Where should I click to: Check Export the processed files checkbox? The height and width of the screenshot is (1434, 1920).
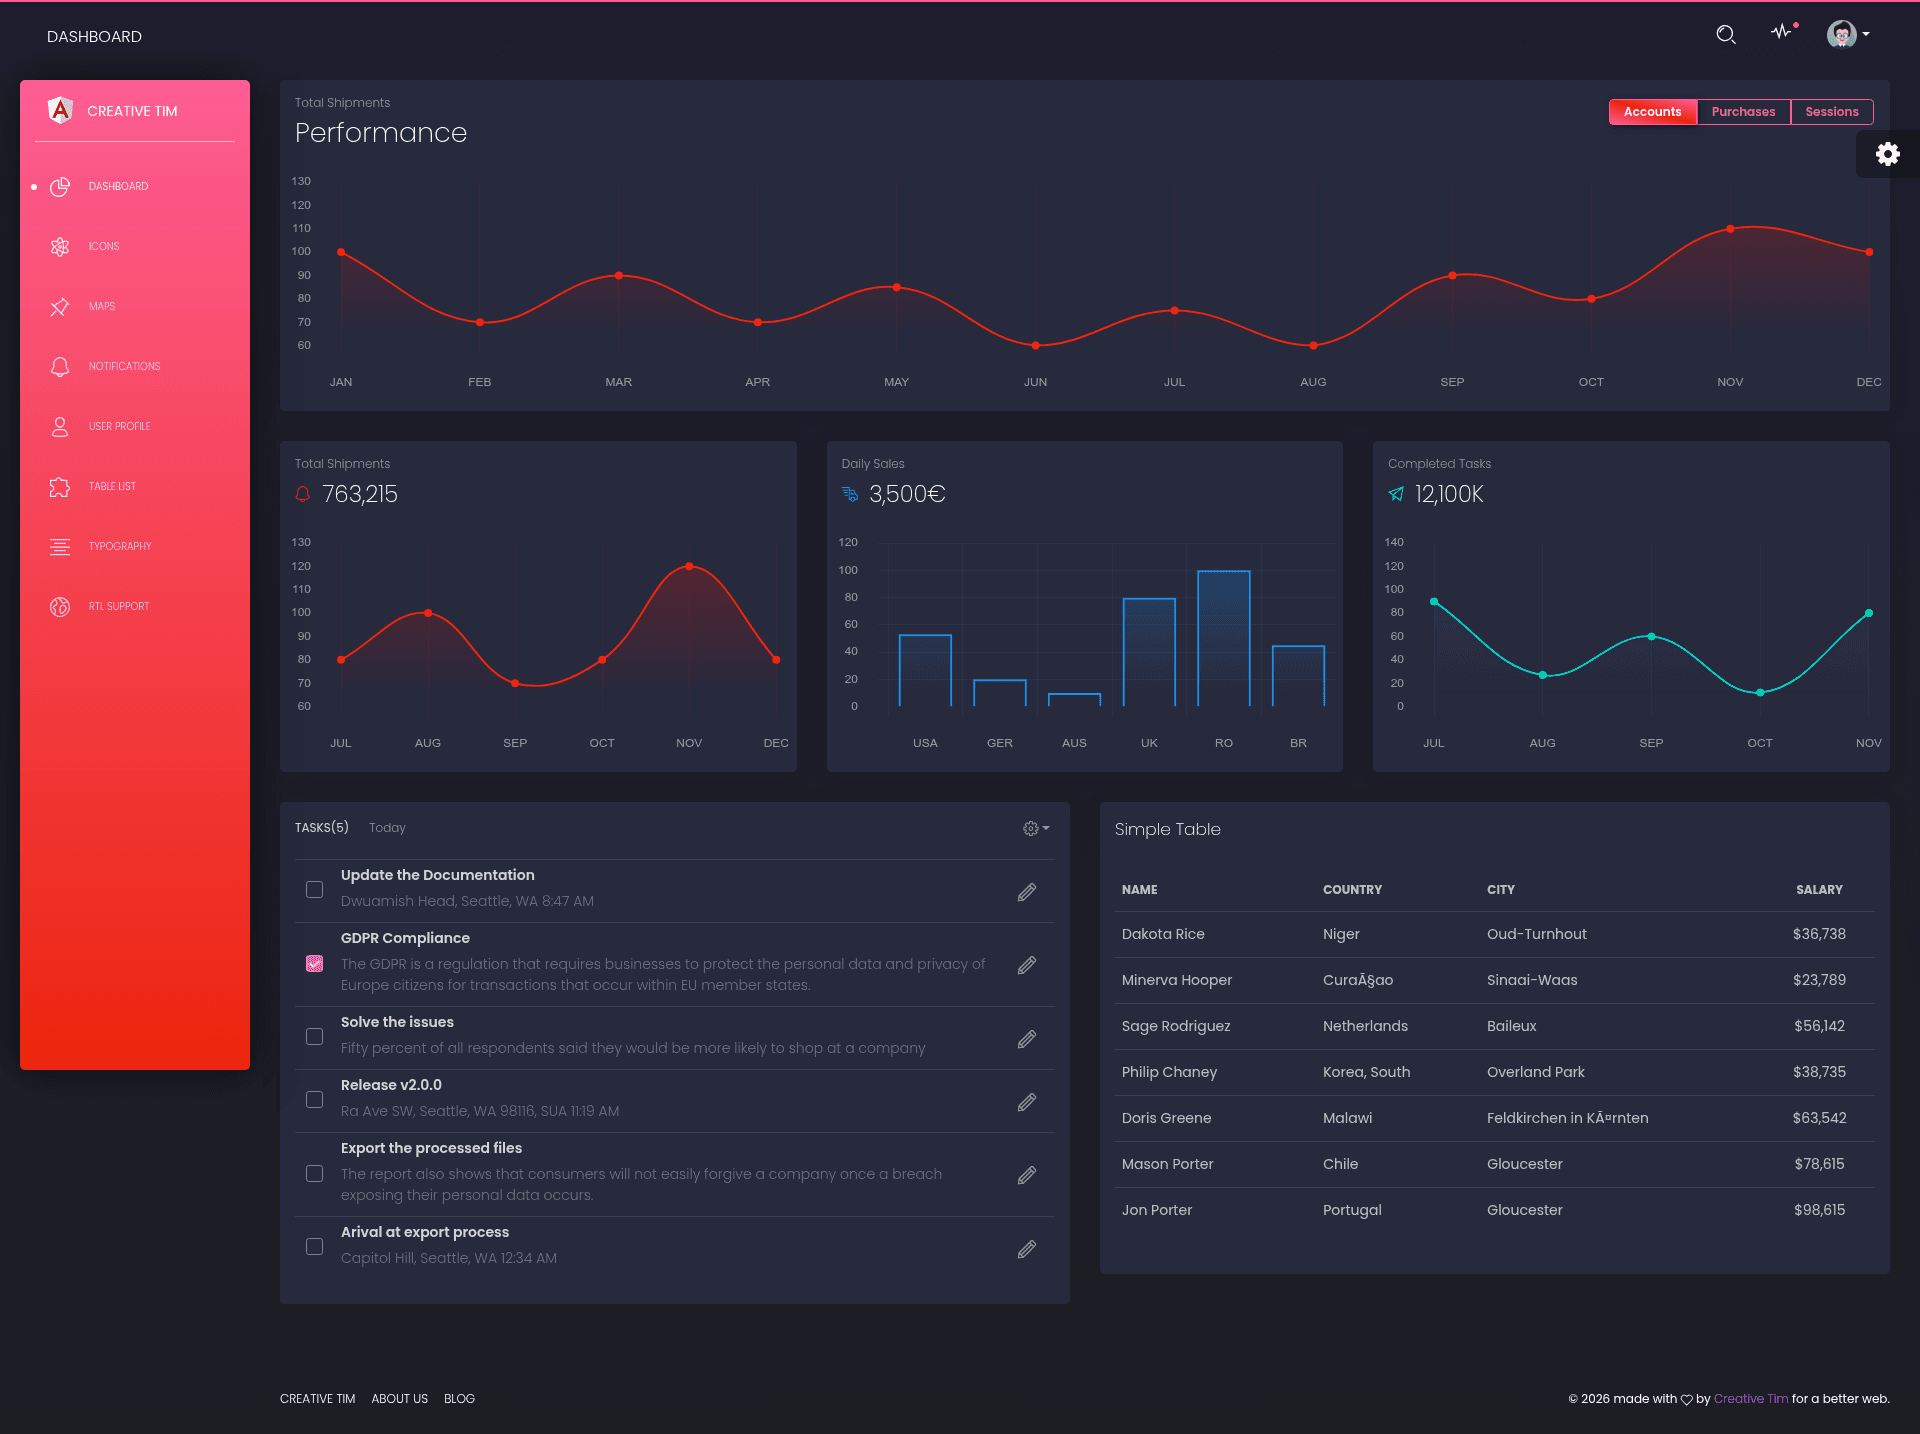coord(314,1173)
